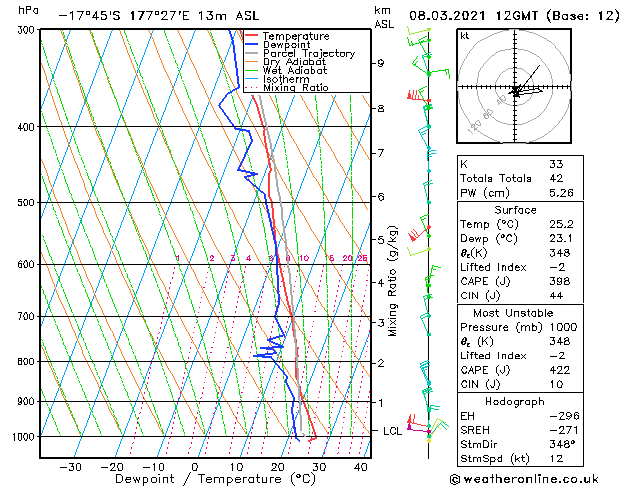
Task: Click the gray Parcel Trajectory legend swatch
Action: tap(252, 53)
